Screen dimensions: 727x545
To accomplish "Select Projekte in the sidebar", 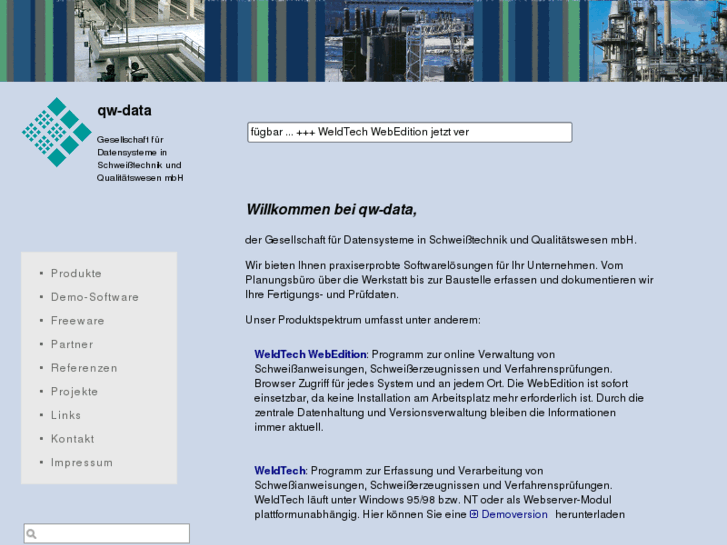I will tap(74, 391).
